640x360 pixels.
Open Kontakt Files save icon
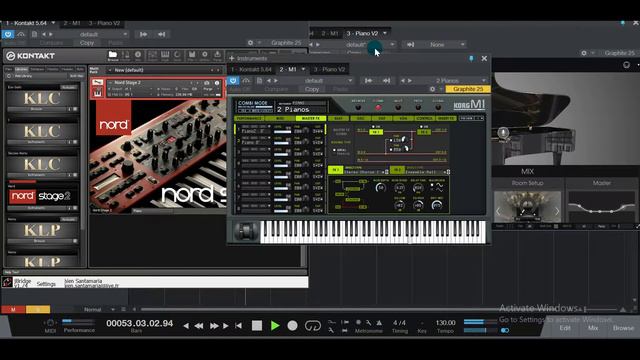pyautogui.click(x=192, y=55)
